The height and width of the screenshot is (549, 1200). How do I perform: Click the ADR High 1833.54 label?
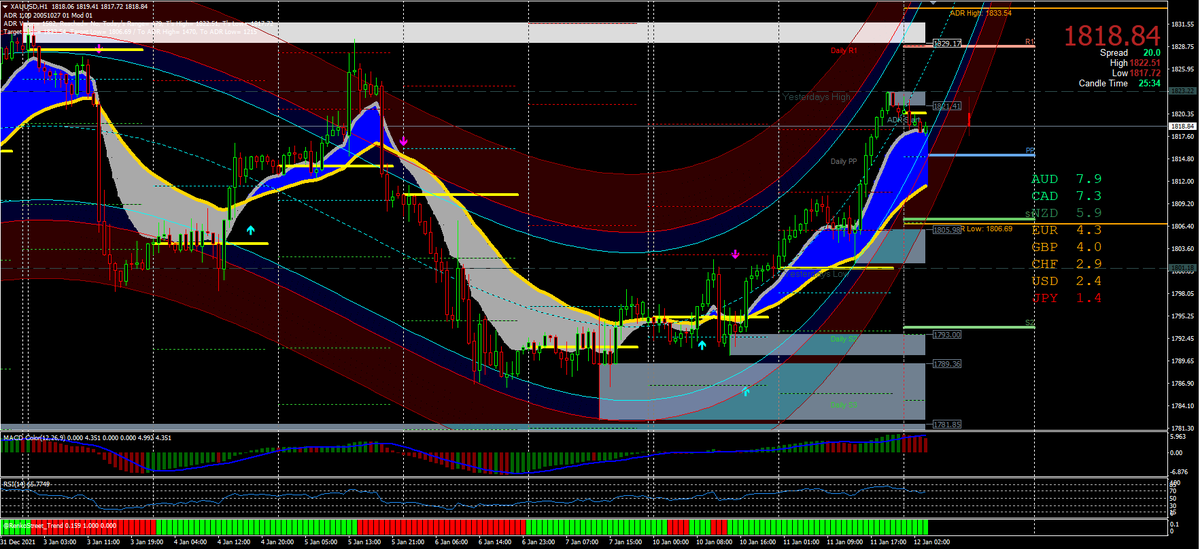981,13
